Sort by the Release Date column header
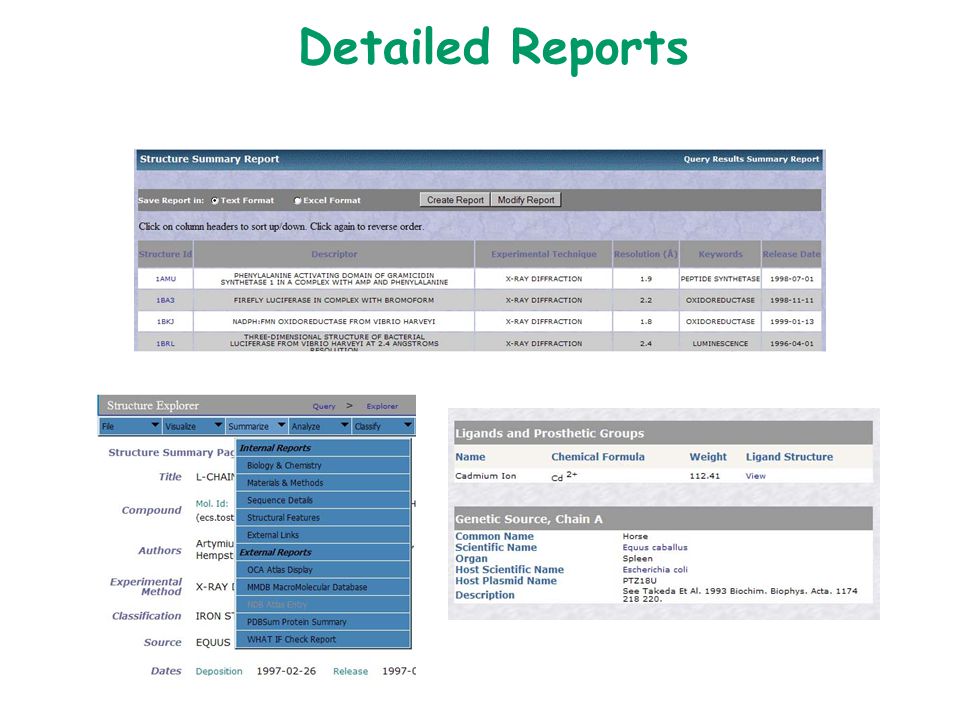Image resolution: width=960 pixels, height=720 pixels. tap(791, 254)
